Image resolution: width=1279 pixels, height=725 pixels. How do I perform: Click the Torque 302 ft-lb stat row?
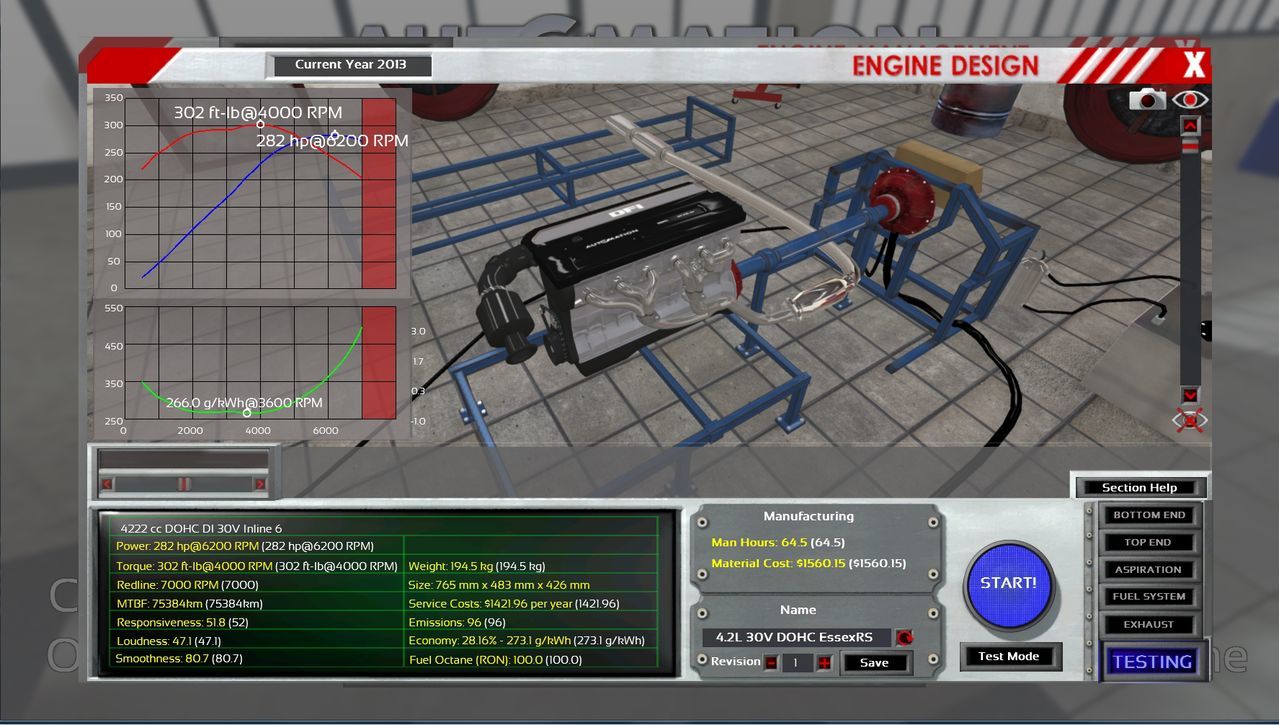click(256, 565)
